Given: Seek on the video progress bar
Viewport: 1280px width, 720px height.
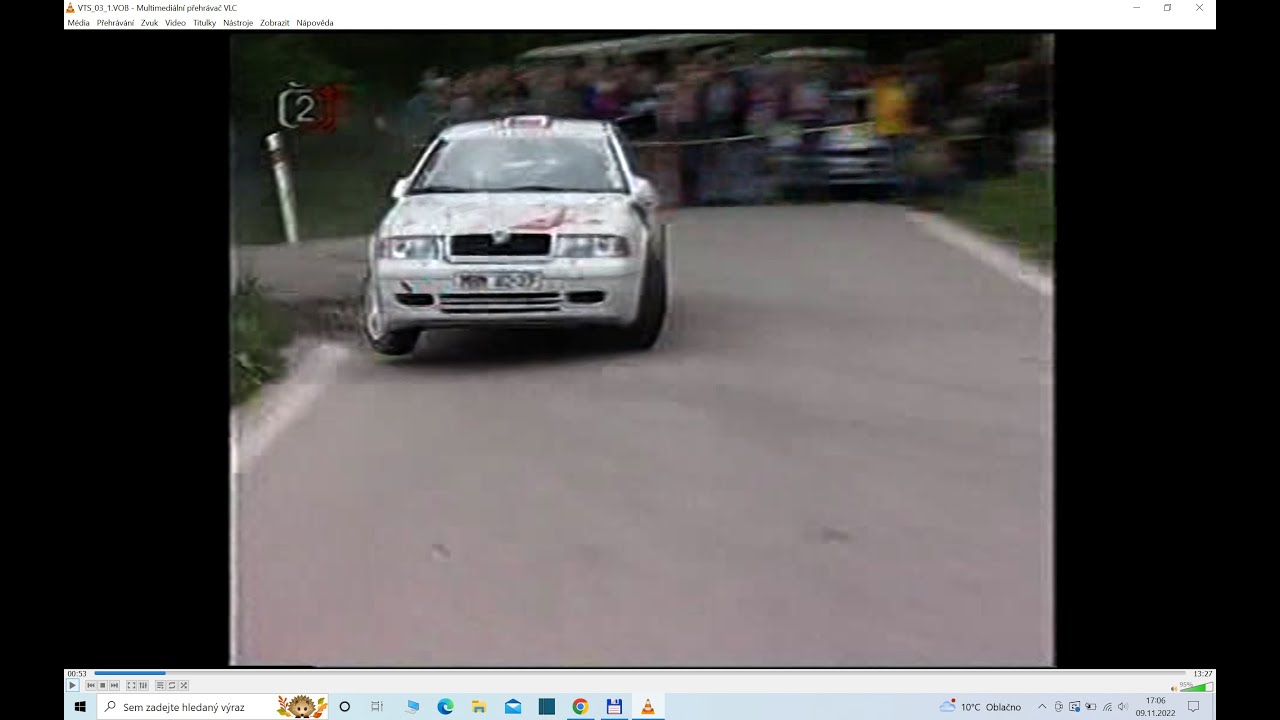Looking at the screenshot, I should 639,673.
